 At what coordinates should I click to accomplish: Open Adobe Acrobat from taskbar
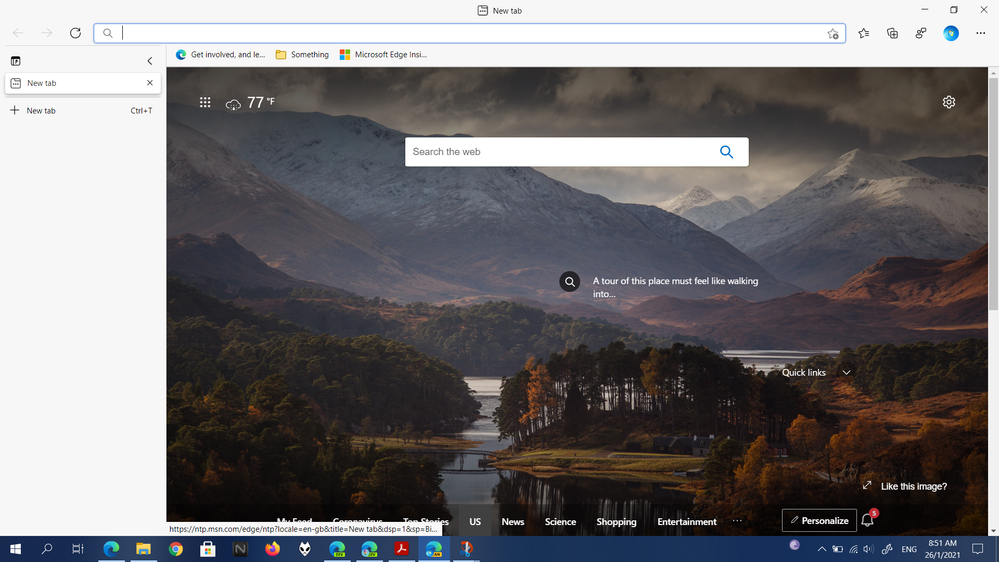401,549
